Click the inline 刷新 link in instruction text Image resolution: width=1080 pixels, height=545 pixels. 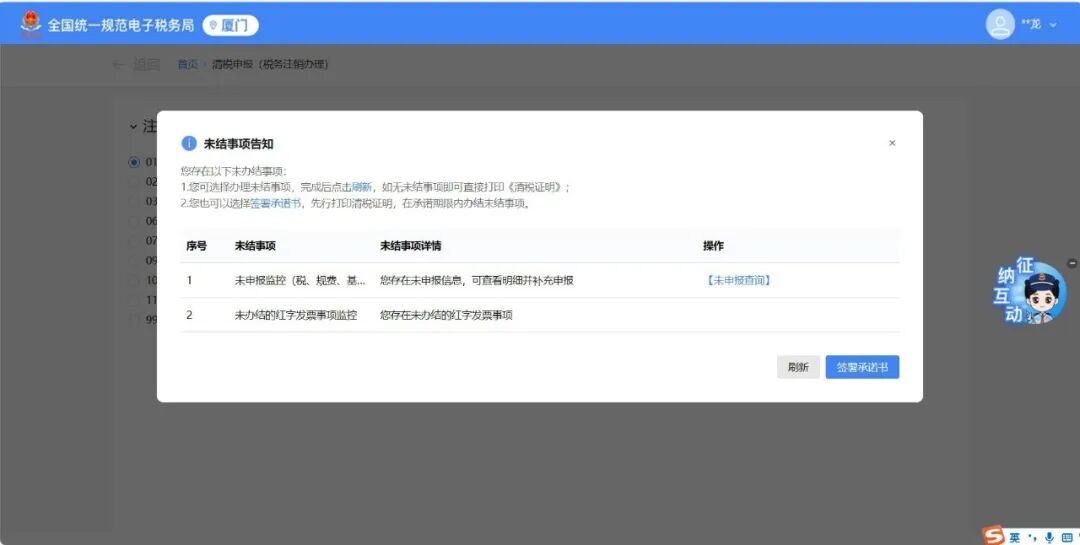click(362, 187)
